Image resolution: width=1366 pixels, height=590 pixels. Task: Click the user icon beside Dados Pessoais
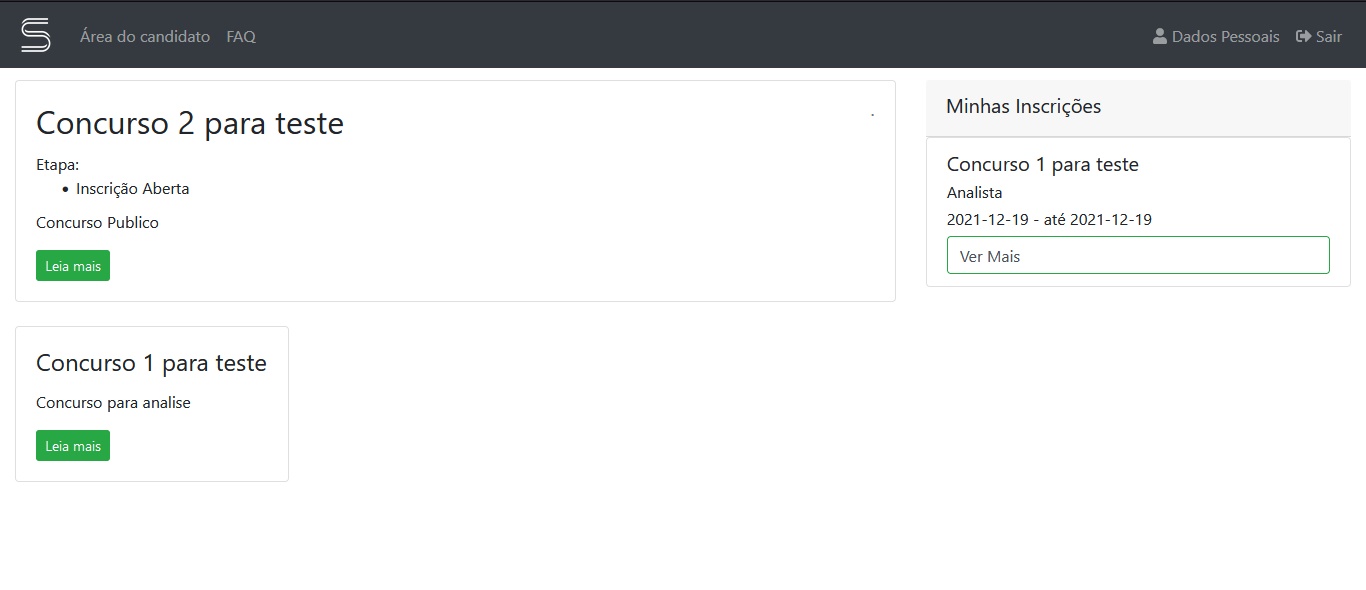point(1160,36)
